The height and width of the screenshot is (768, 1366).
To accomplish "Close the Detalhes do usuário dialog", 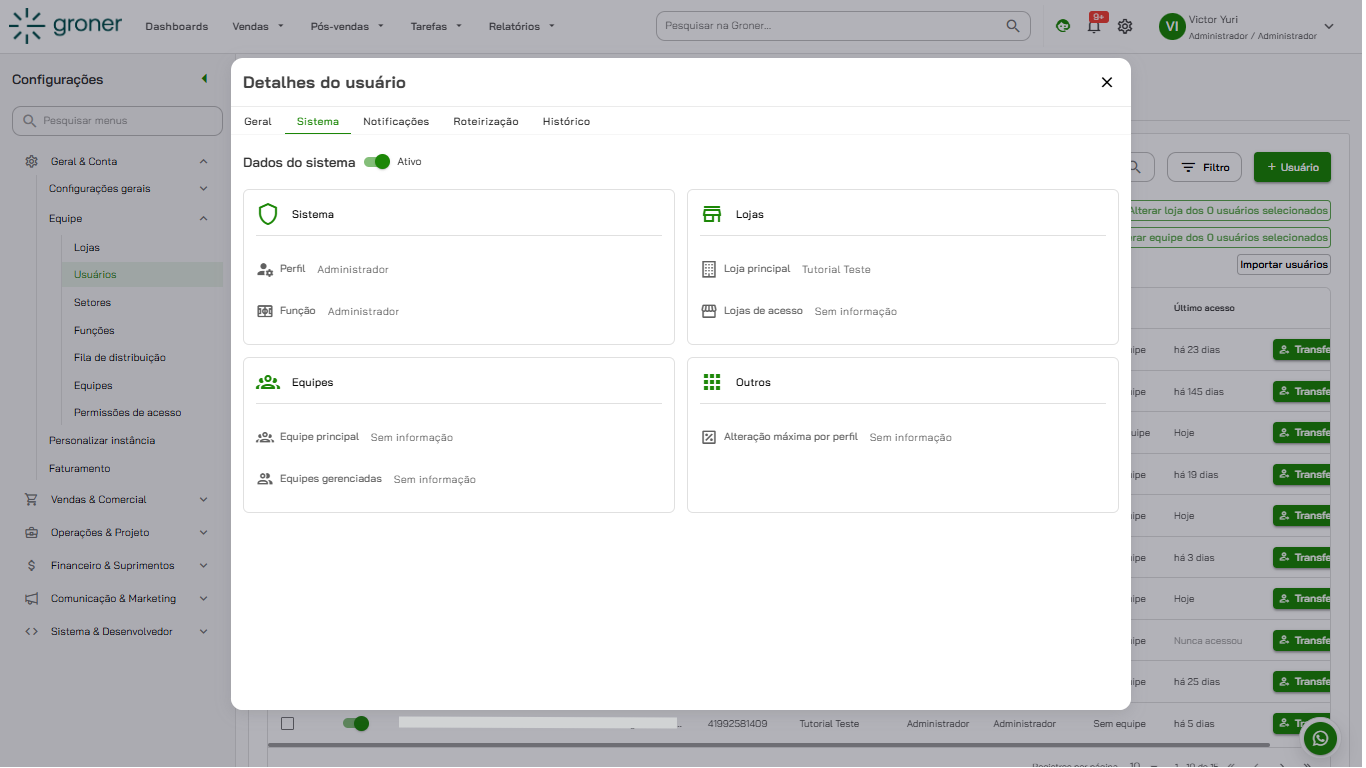I will 1107,82.
